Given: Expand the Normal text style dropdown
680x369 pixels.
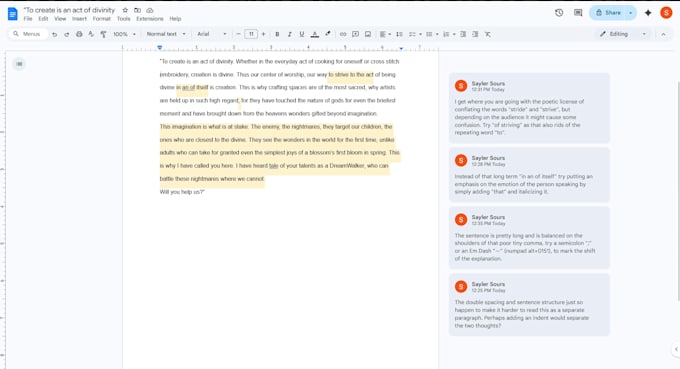Looking at the screenshot, I should [x=166, y=34].
